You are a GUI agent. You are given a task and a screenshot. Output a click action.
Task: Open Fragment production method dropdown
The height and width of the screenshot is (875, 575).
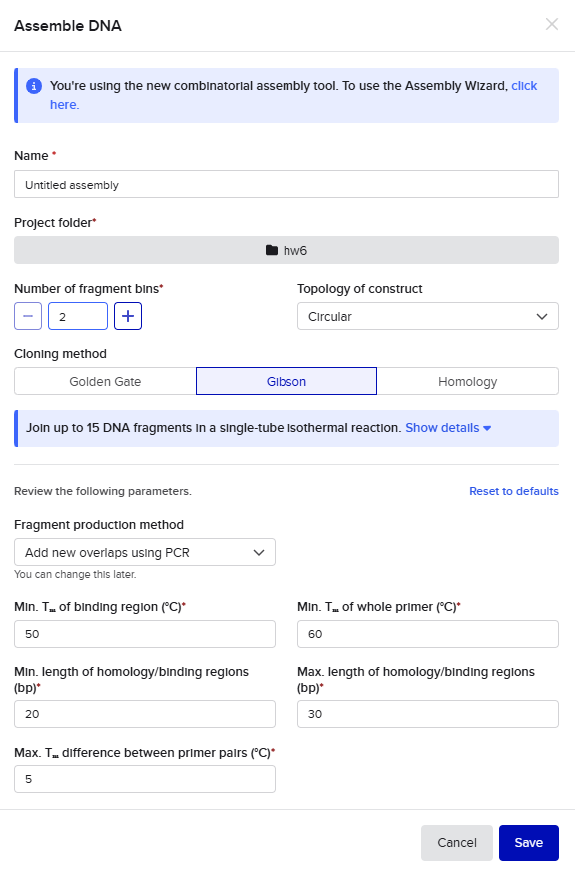point(145,552)
